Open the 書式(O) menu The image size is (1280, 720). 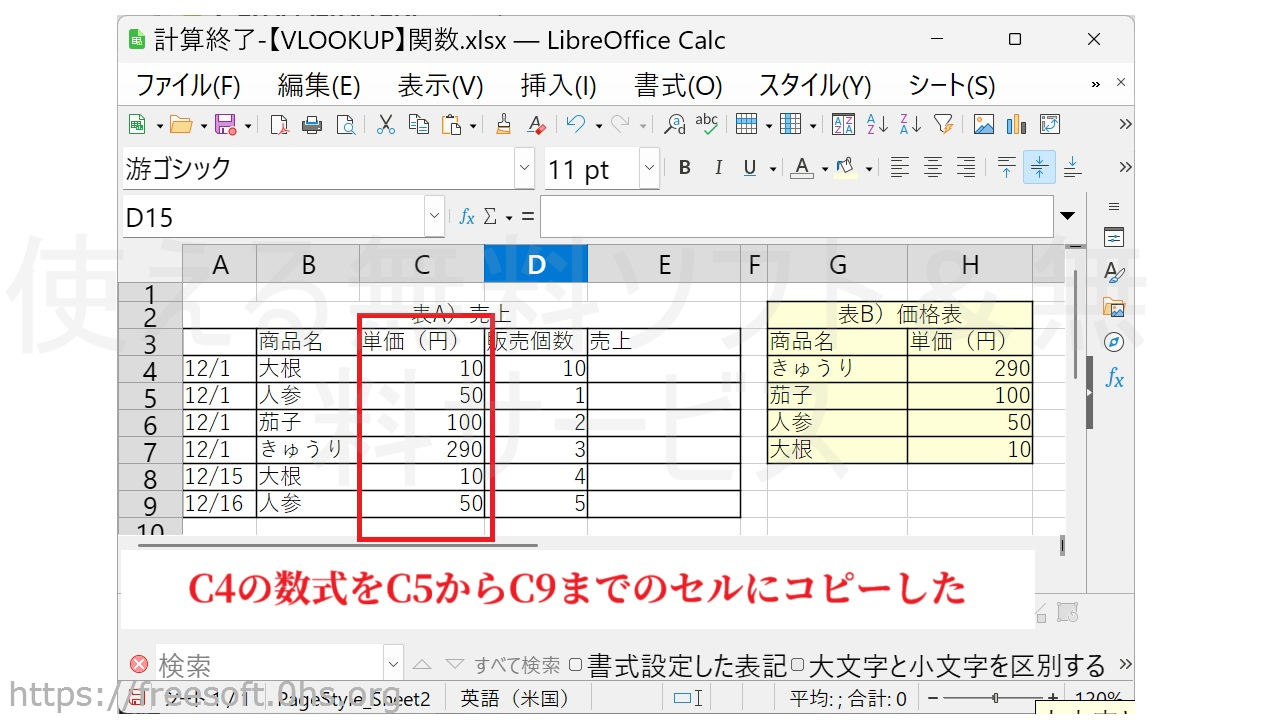(678, 86)
